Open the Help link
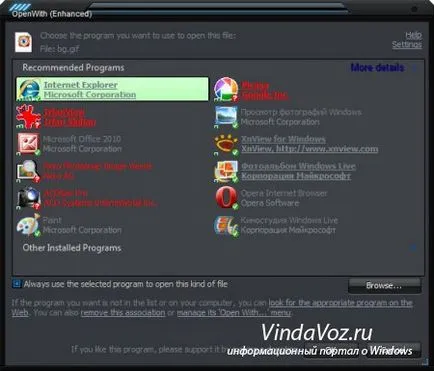Viewport: 434px width, 371px height. [413, 35]
